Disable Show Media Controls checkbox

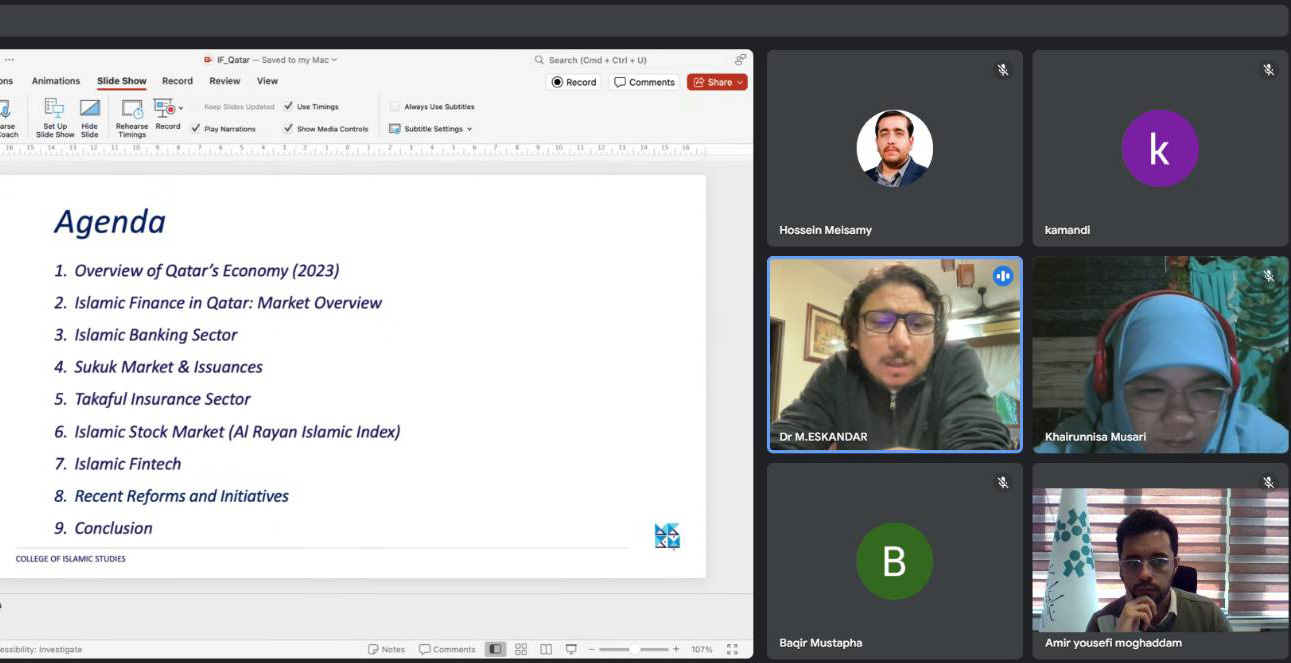click(x=289, y=129)
